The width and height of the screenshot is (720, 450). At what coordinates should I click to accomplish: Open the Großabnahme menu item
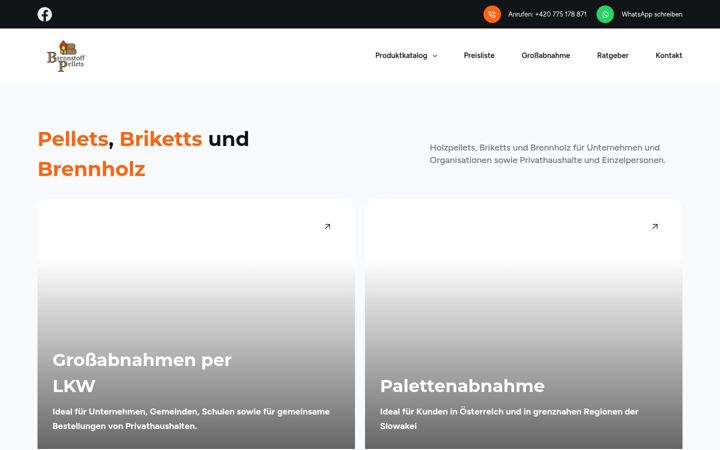click(x=546, y=56)
